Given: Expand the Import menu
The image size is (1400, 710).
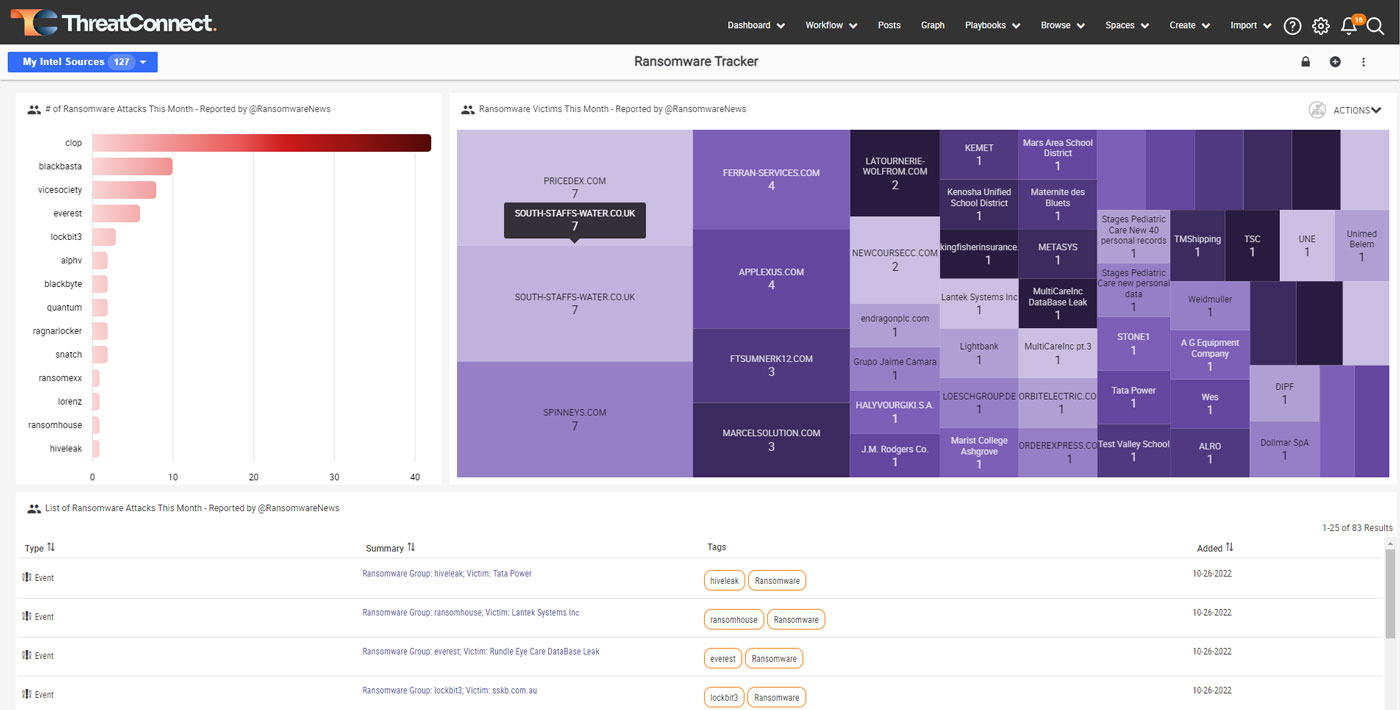Looking at the screenshot, I should click(1251, 26).
